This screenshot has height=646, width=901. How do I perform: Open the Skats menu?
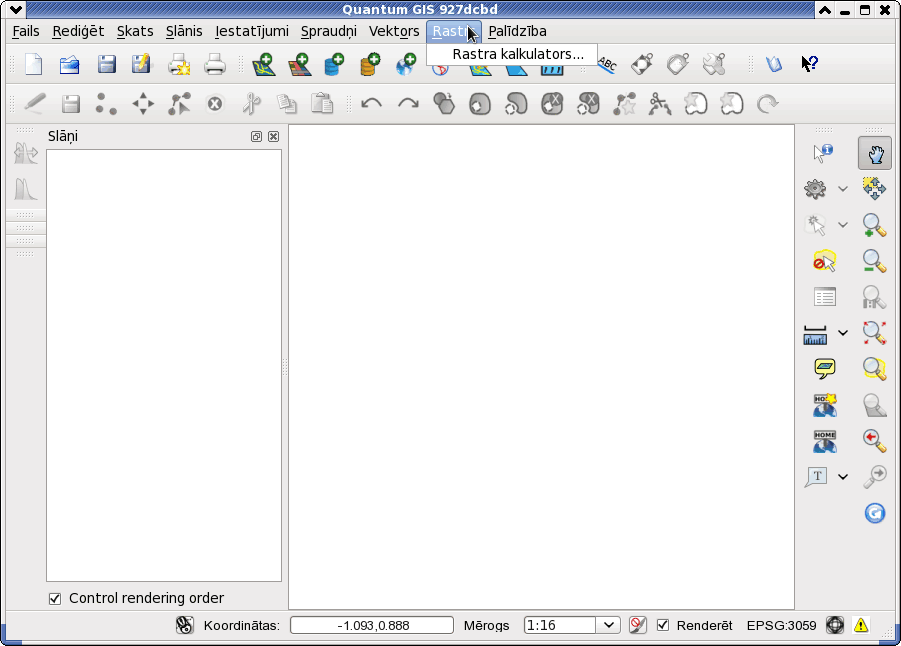pos(135,31)
